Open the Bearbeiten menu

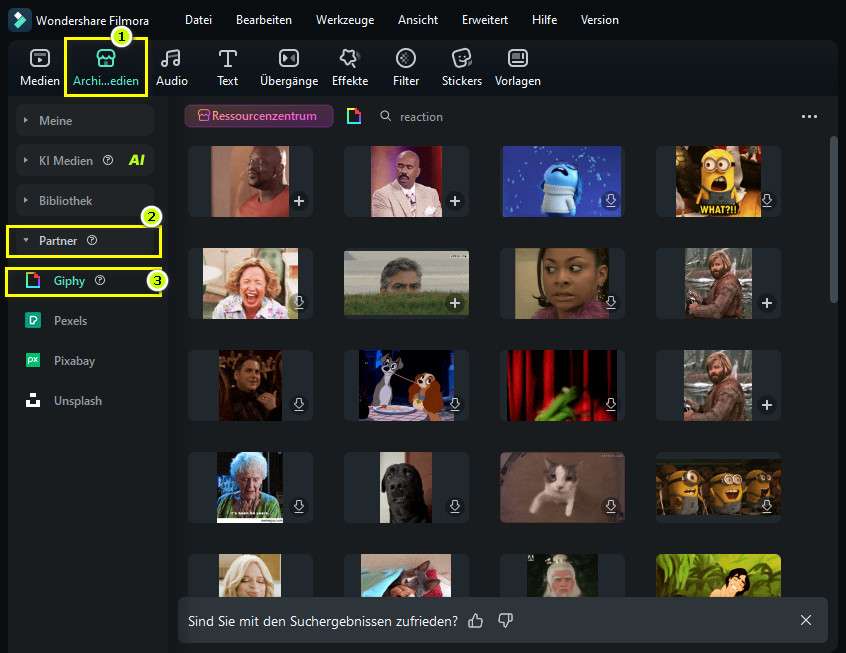(x=264, y=20)
